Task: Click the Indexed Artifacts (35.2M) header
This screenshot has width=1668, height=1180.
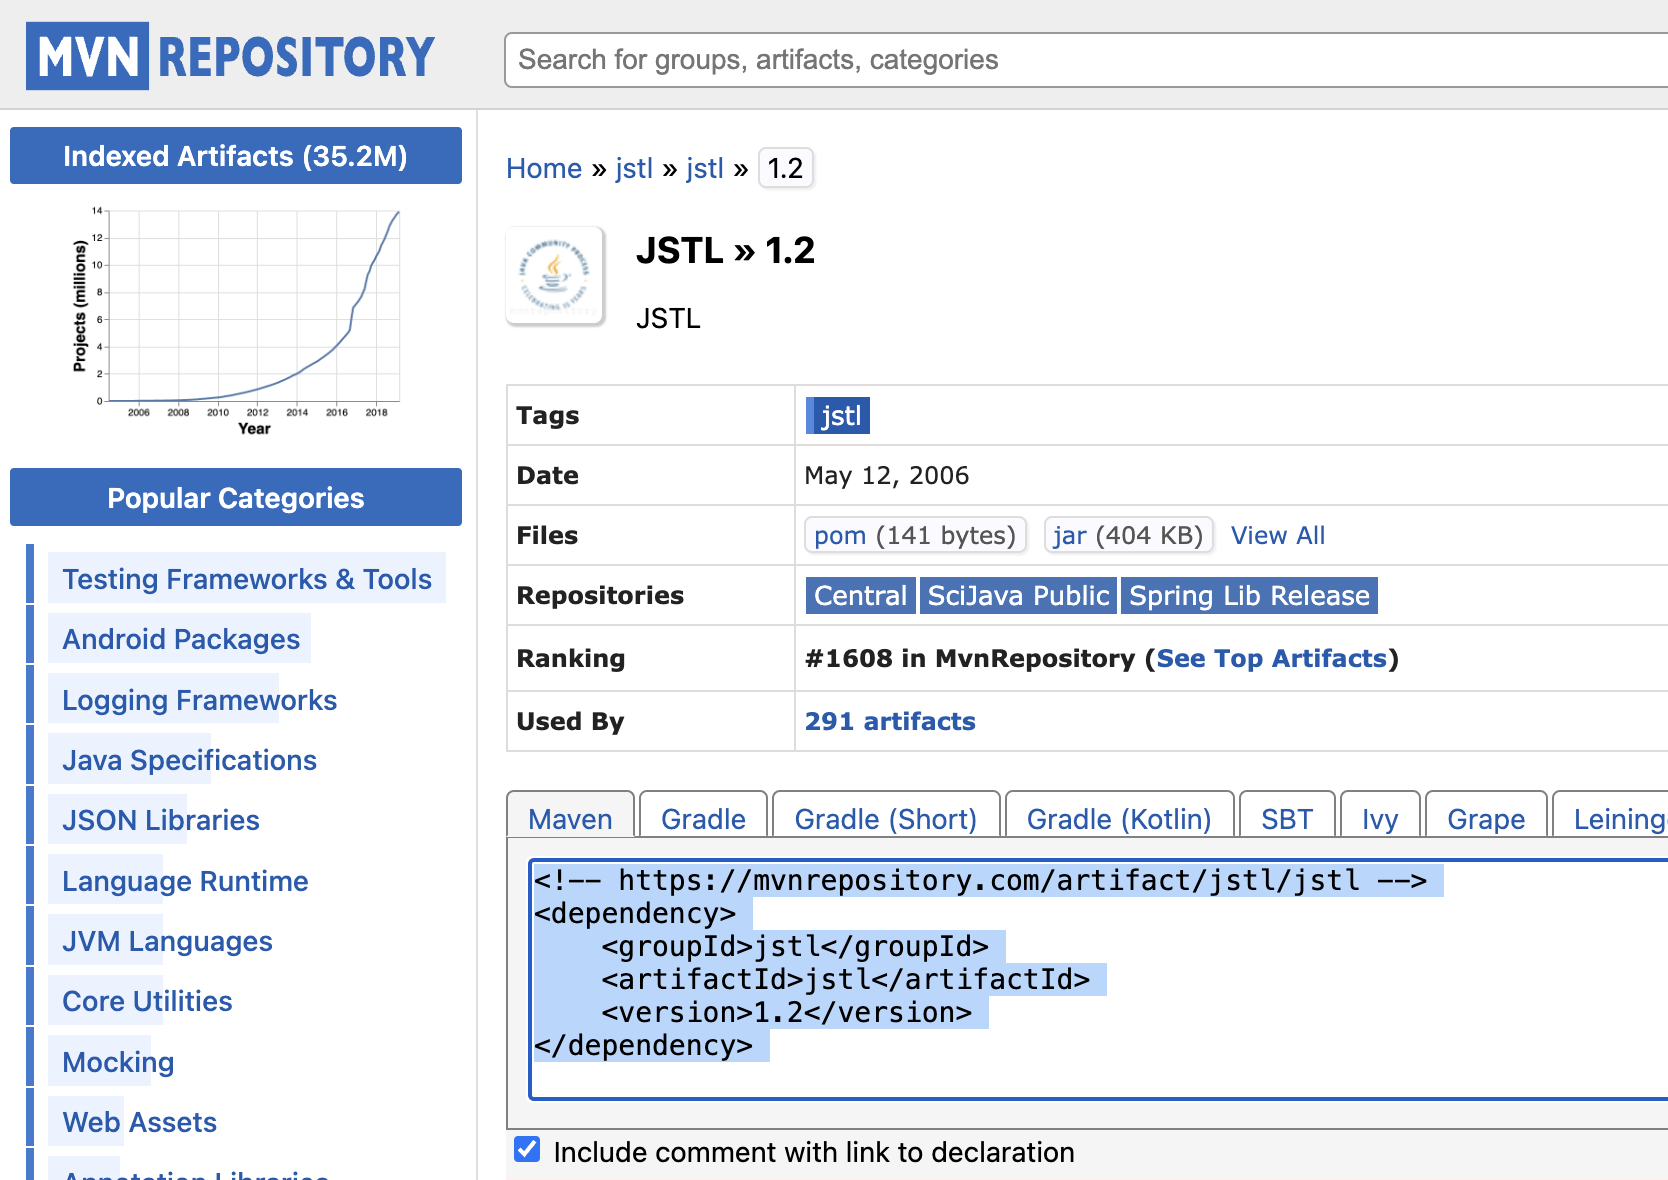Action: click(236, 156)
